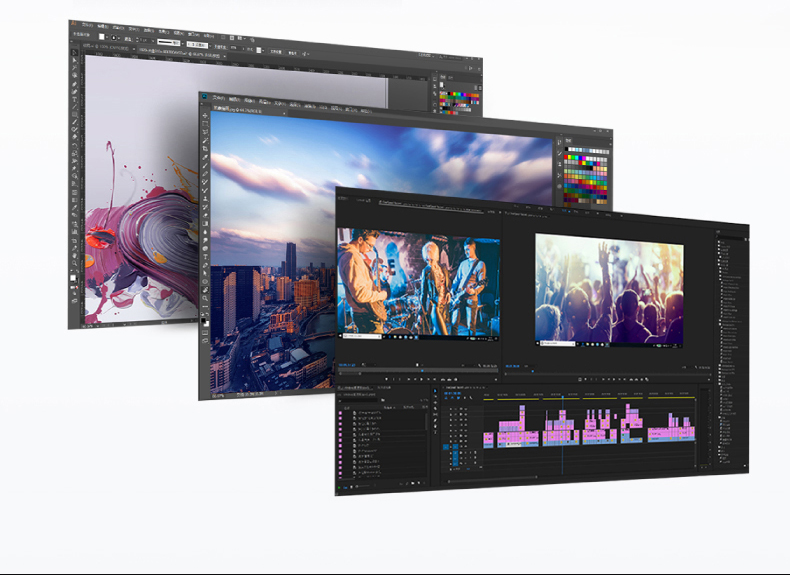Click the blue playhead in Premiere's timeline

563,397
